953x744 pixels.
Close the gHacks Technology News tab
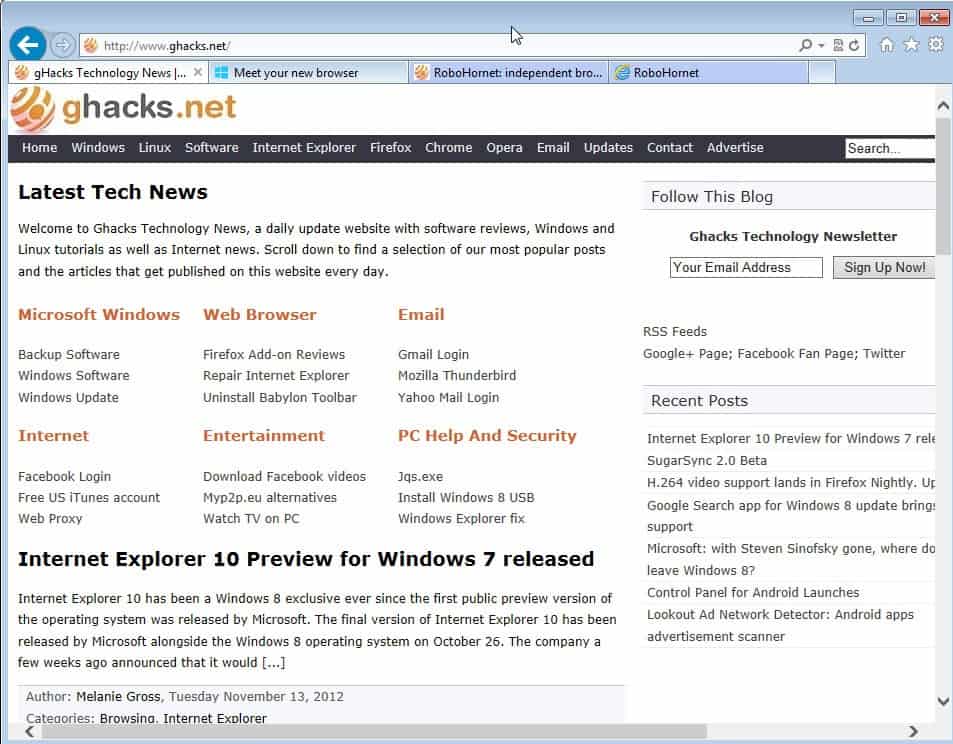(198, 72)
